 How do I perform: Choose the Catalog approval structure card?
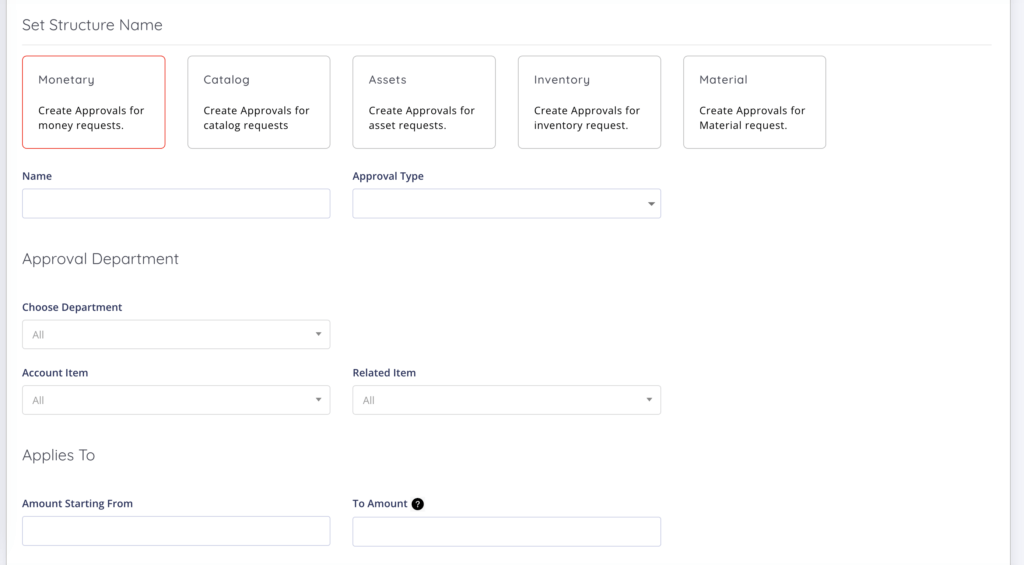click(x=258, y=102)
